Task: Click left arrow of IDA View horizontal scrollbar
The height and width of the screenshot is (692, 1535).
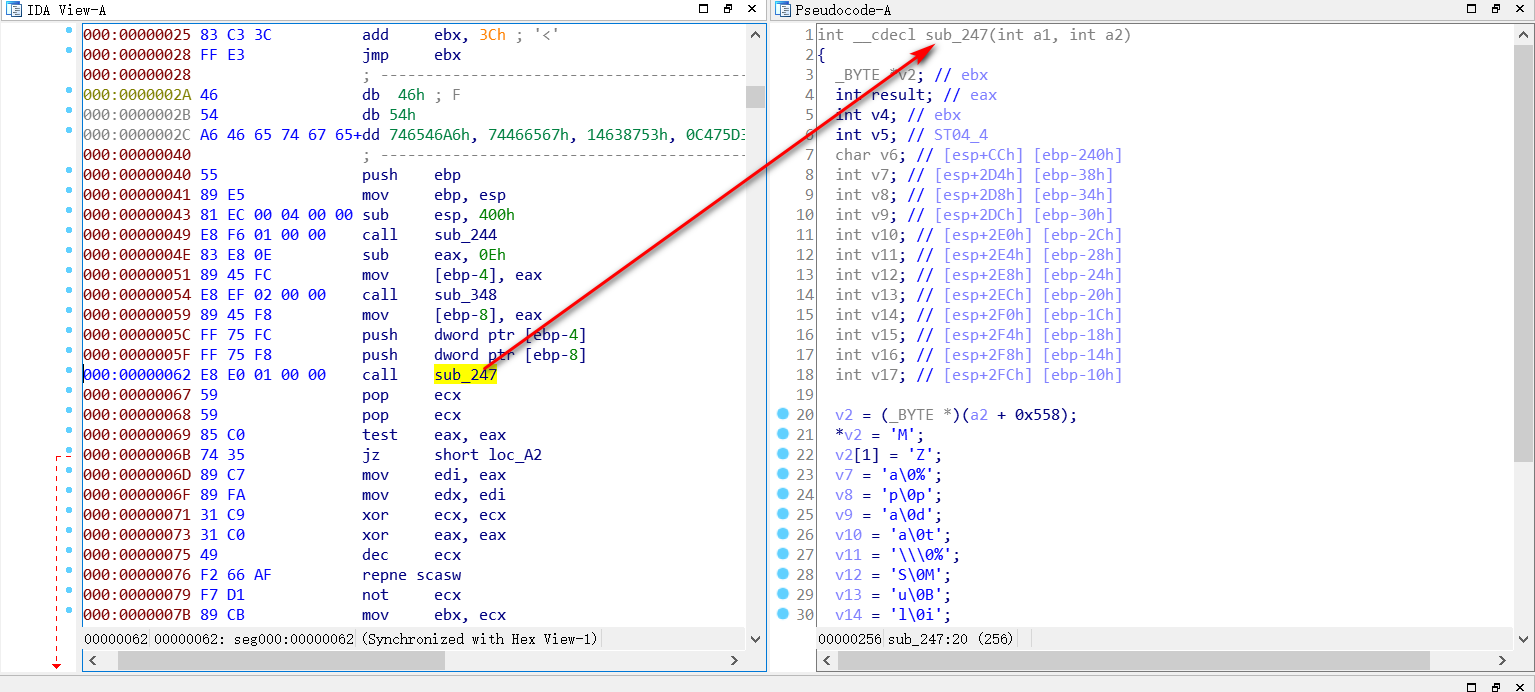Action: click(91, 661)
